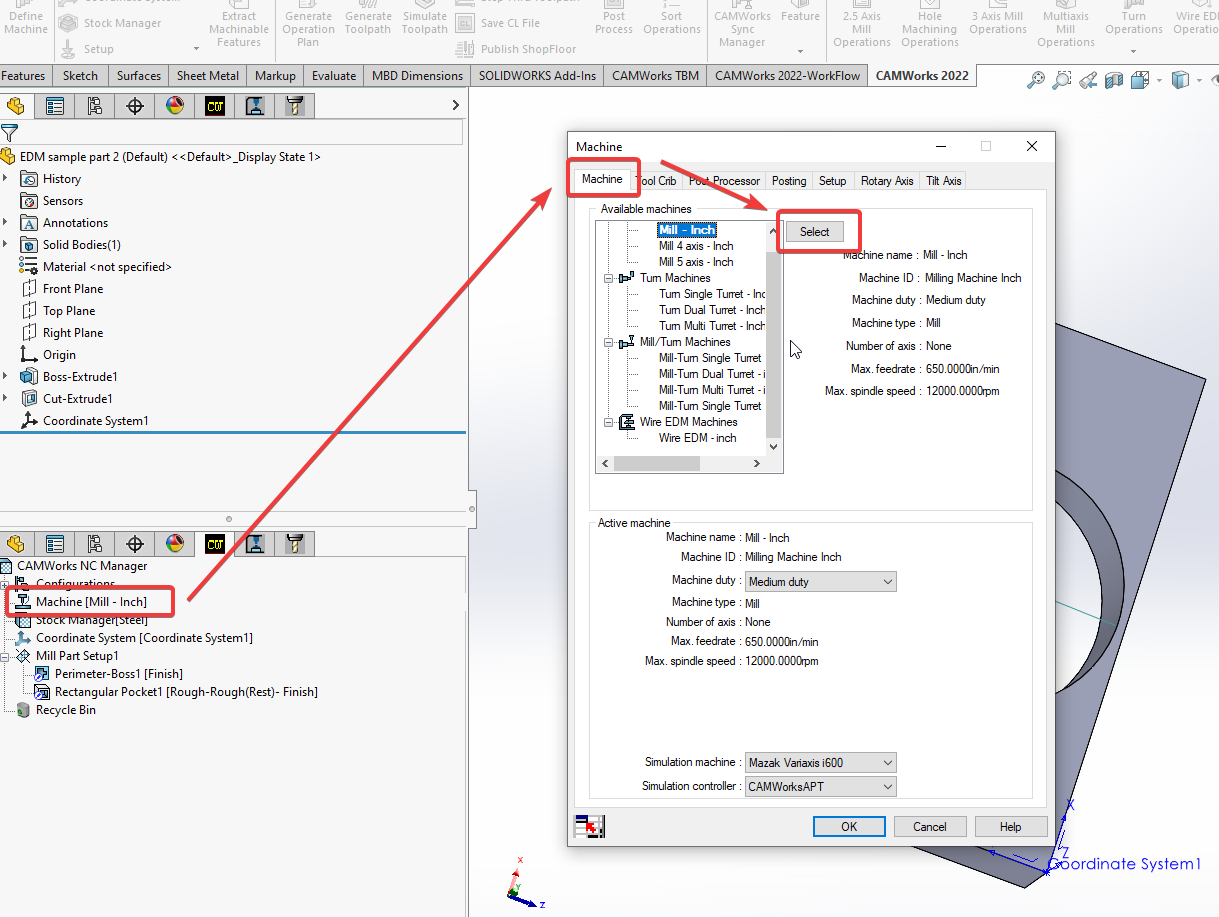Screen dimensions: 1219x917
Task: Open ConfigurationManager tab in top pane
Action: tap(95, 105)
